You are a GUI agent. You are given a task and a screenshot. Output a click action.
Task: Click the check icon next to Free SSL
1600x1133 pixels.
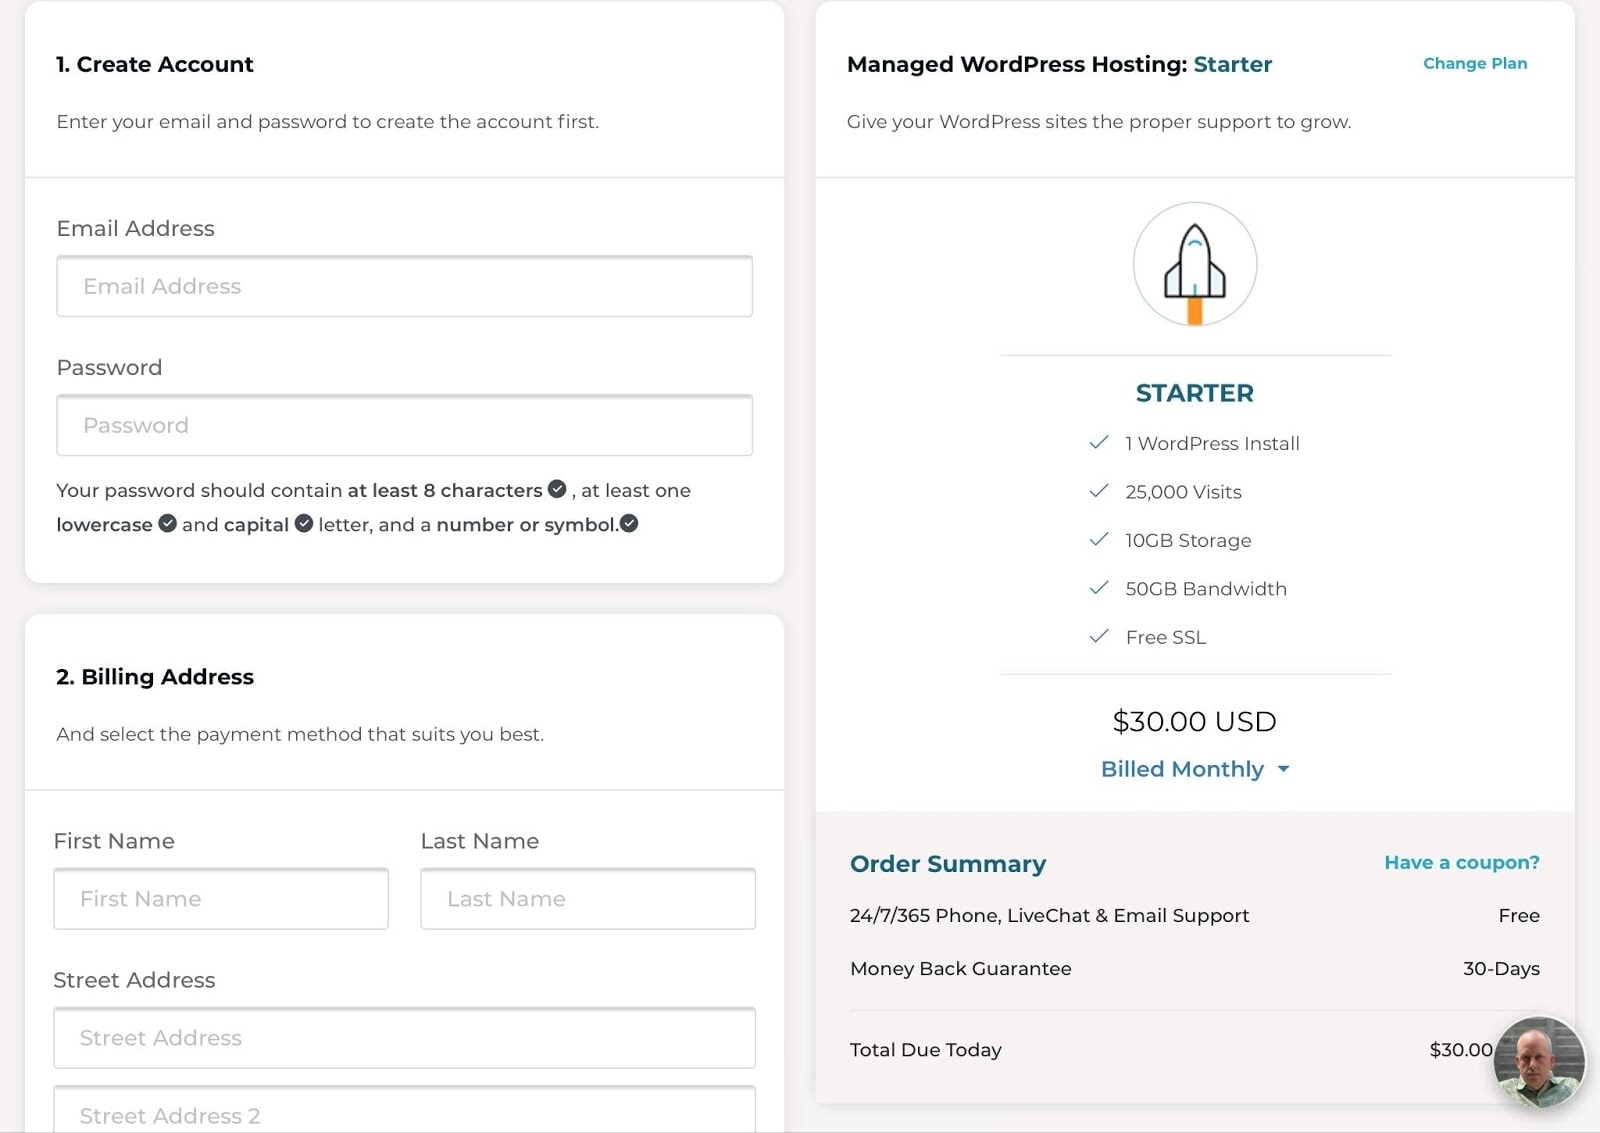(x=1098, y=636)
